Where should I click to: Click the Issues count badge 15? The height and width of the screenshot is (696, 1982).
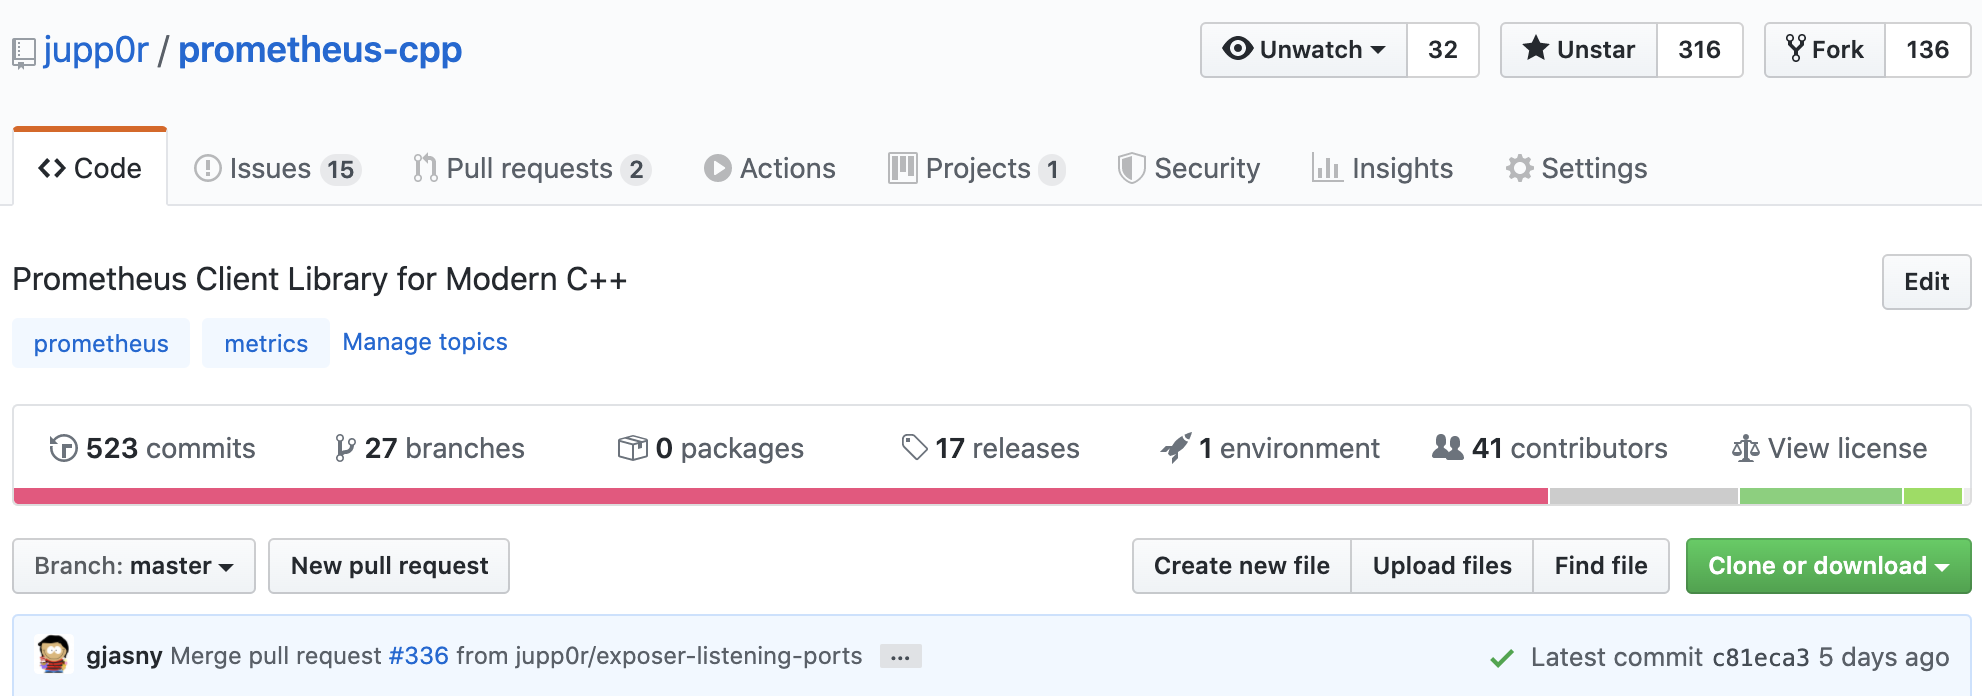[341, 170]
